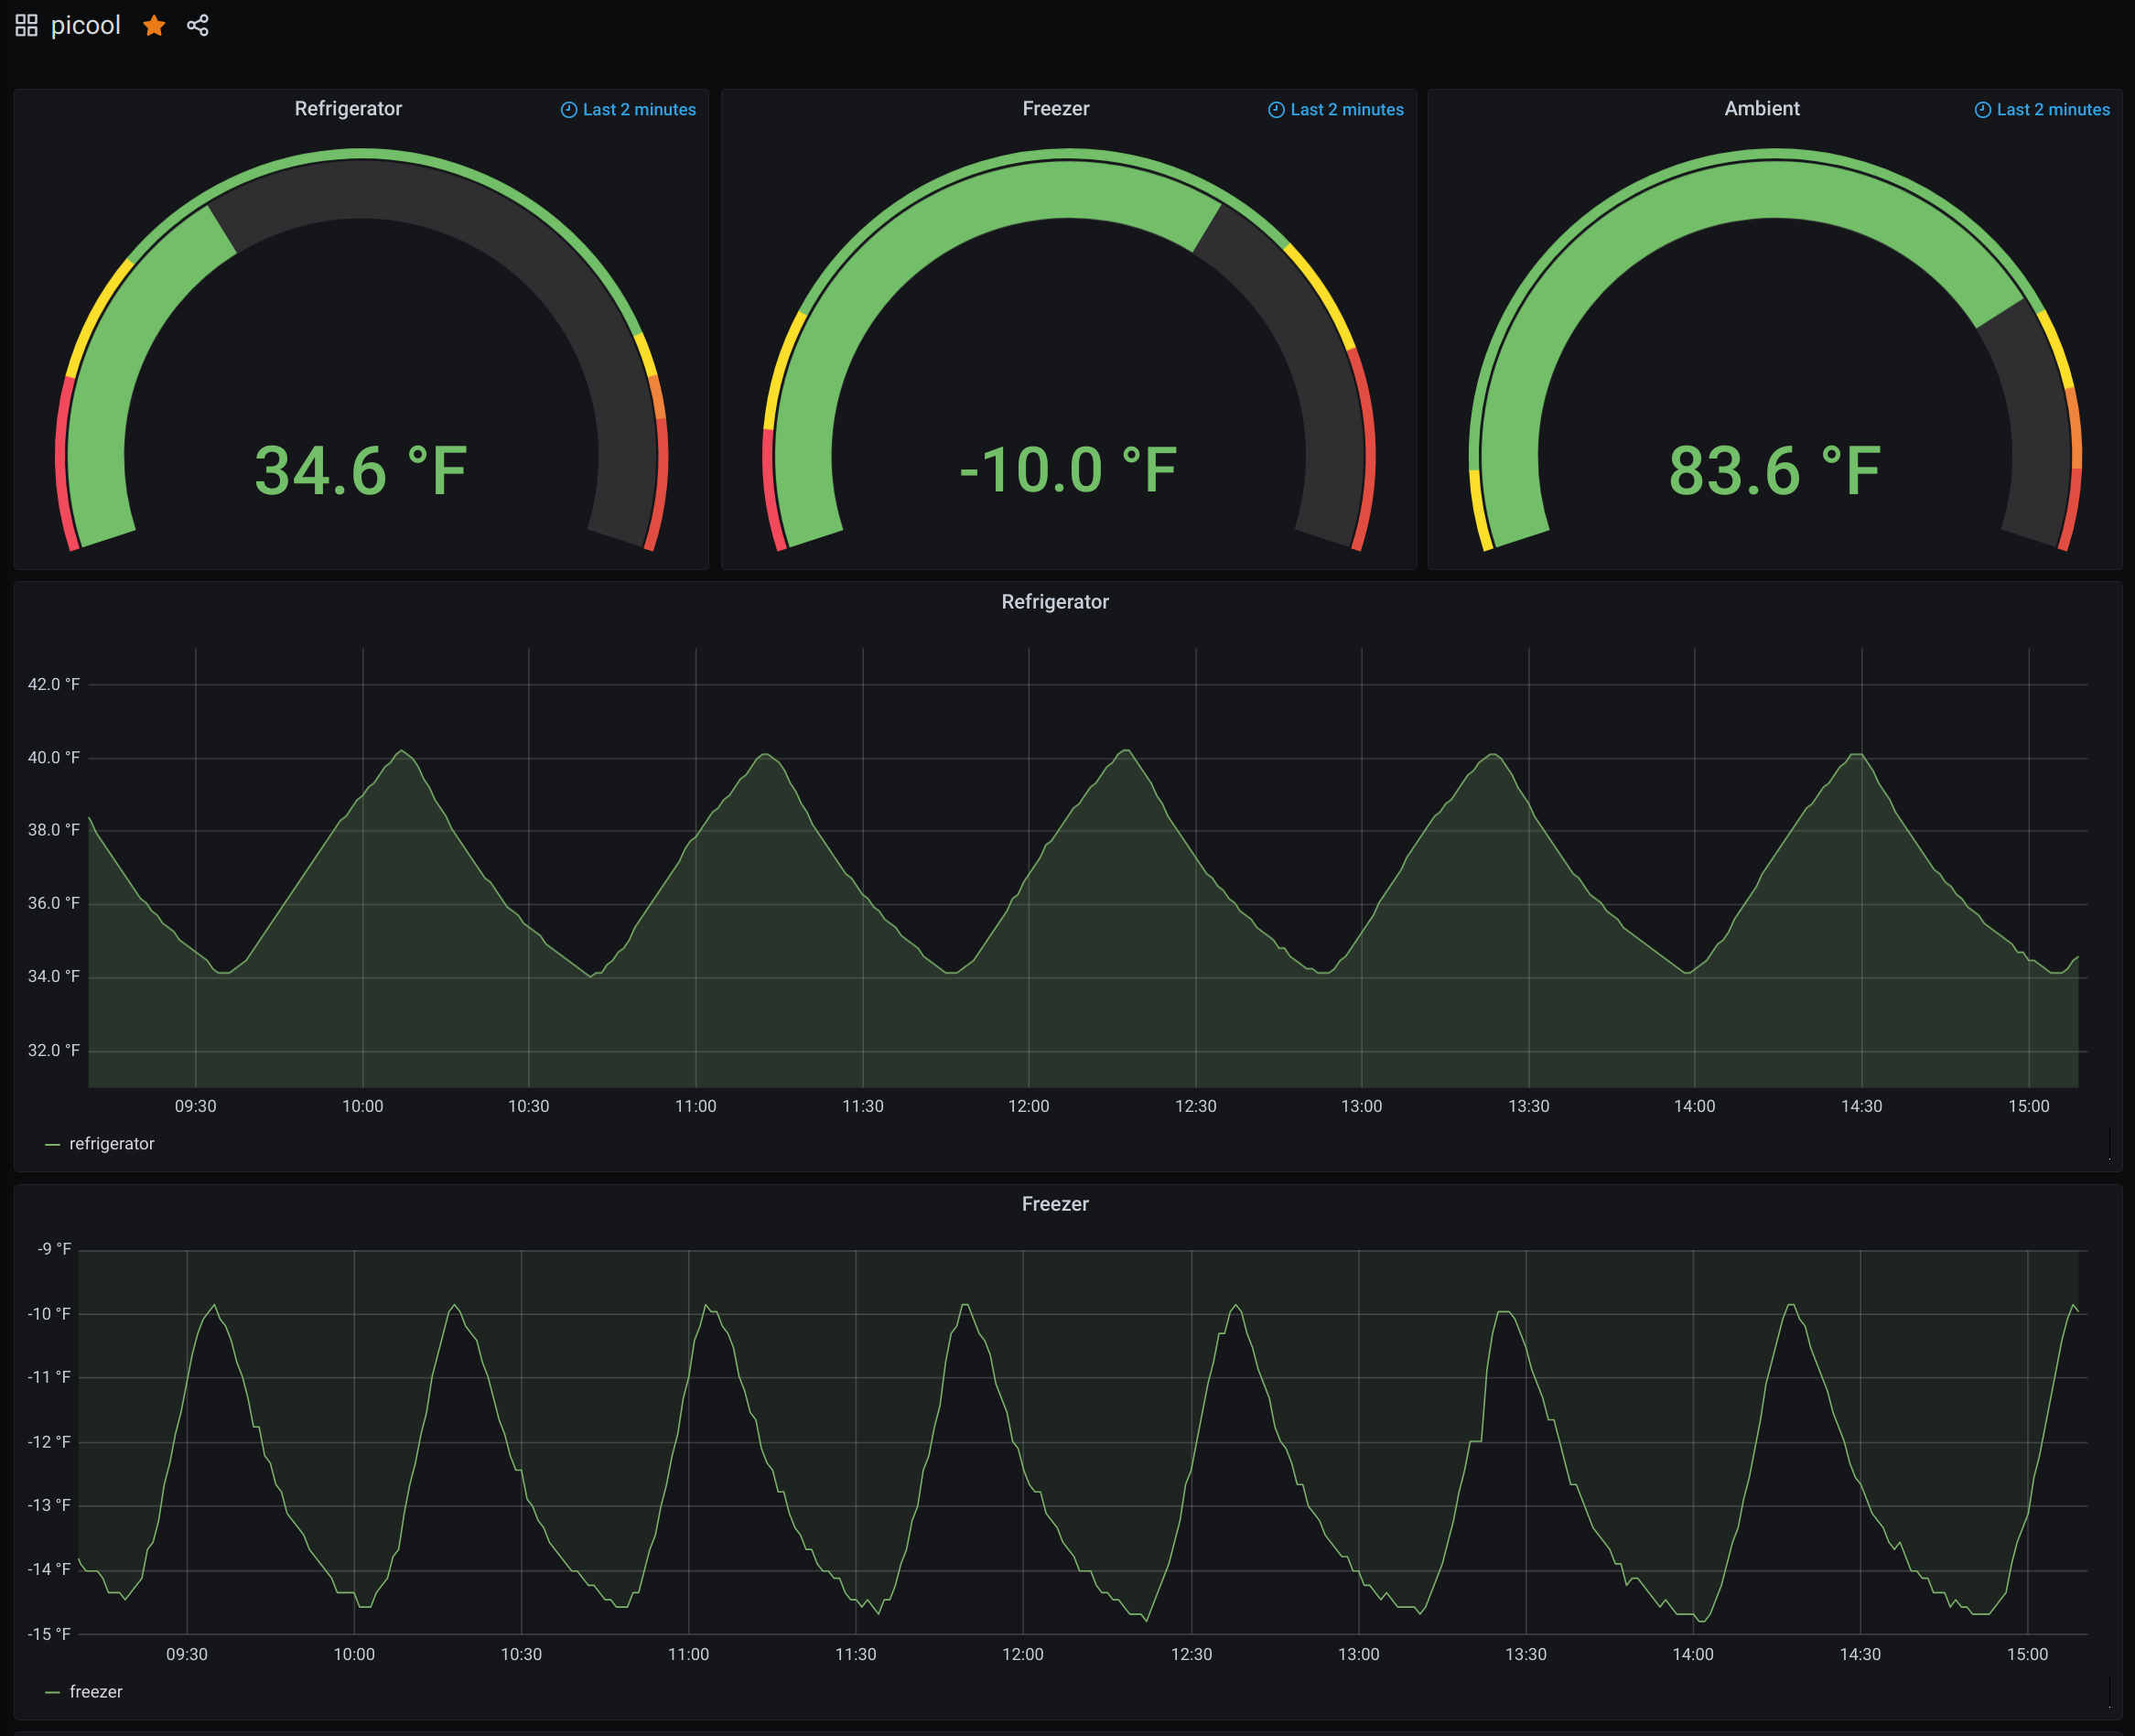
Task: Click the refrigerator legend color line
Action: pos(53,1144)
